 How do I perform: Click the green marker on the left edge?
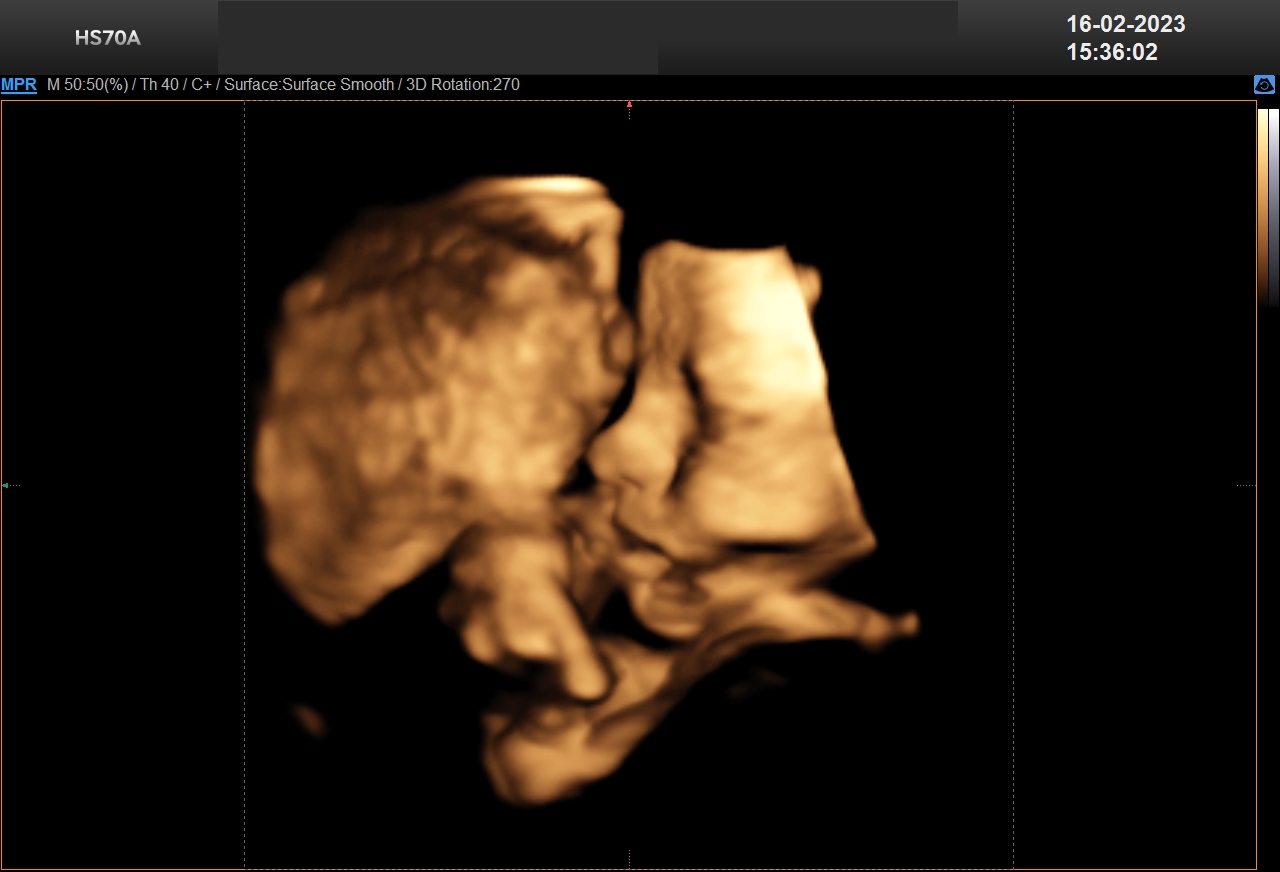pyautogui.click(x=5, y=485)
